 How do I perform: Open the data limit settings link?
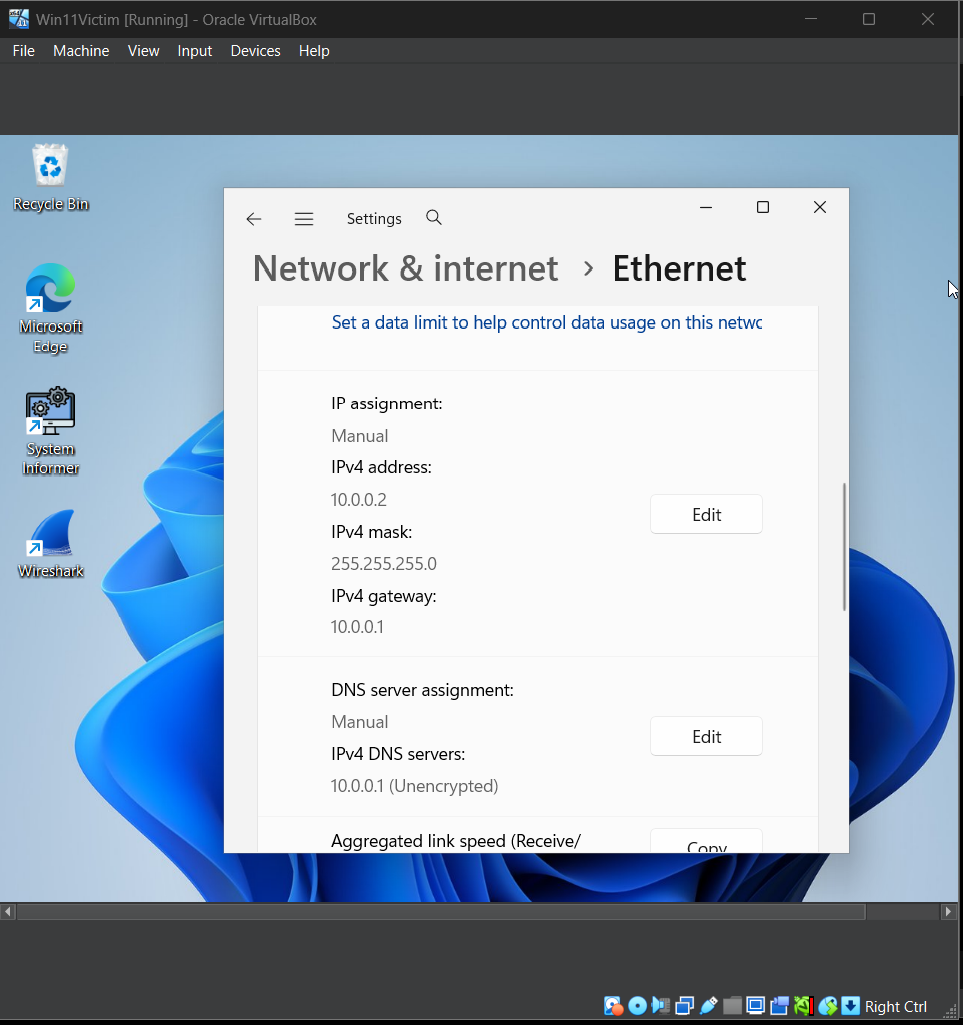pos(546,322)
